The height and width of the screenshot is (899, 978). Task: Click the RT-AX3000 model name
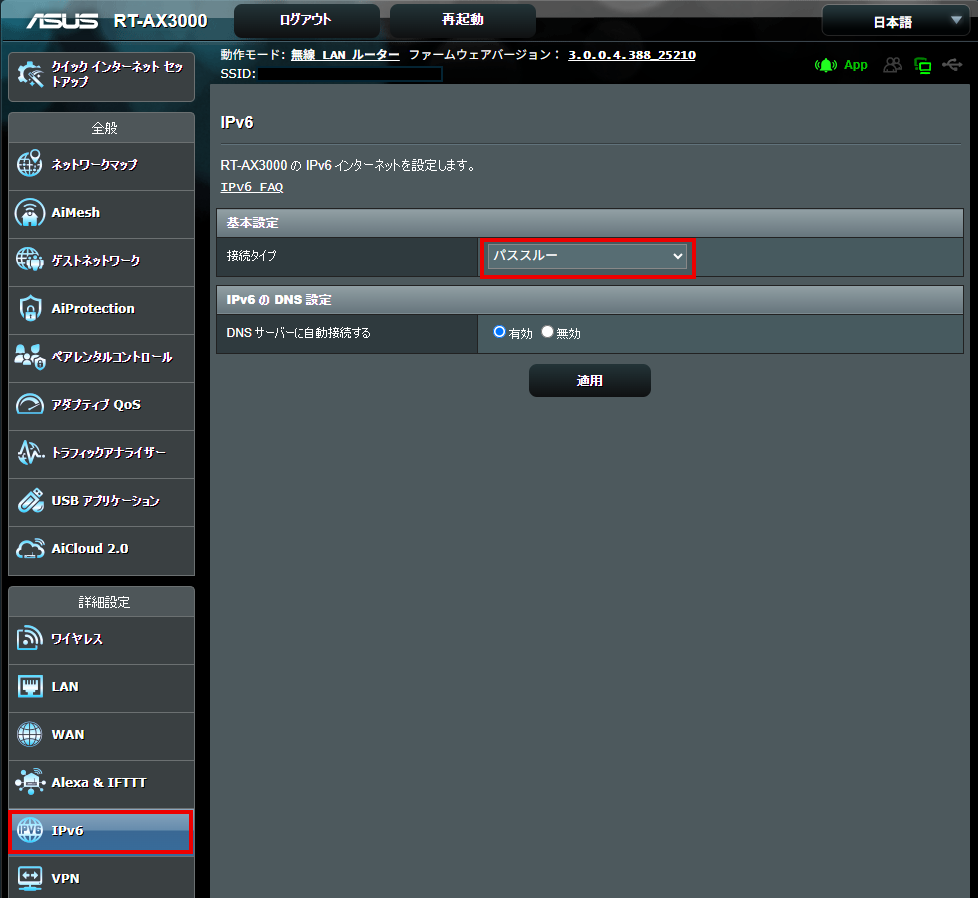pyautogui.click(x=160, y=21)
